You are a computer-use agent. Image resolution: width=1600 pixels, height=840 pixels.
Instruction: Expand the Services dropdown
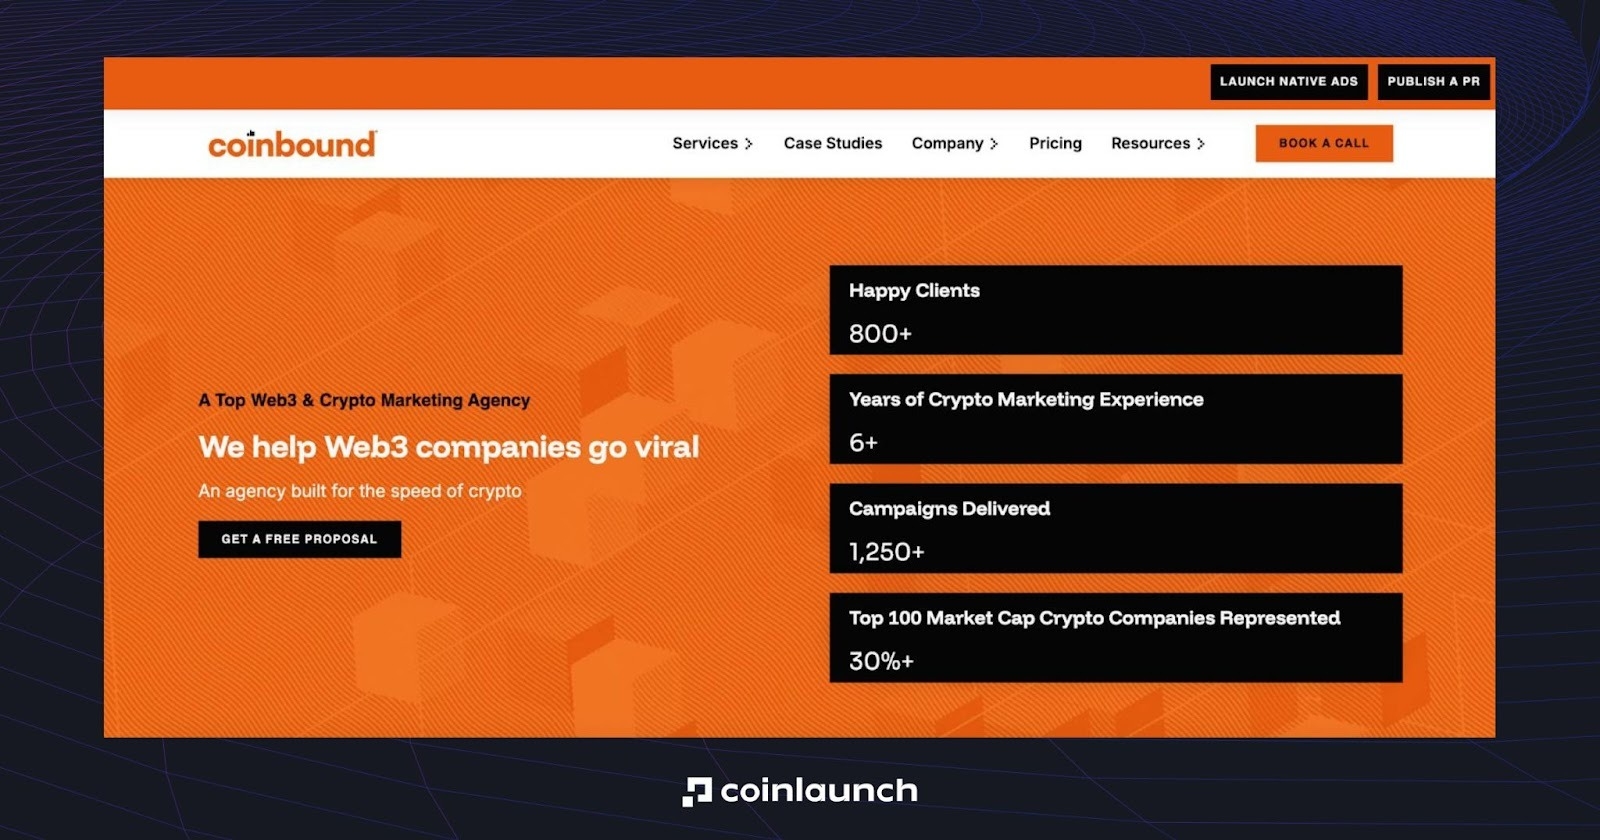712,143
